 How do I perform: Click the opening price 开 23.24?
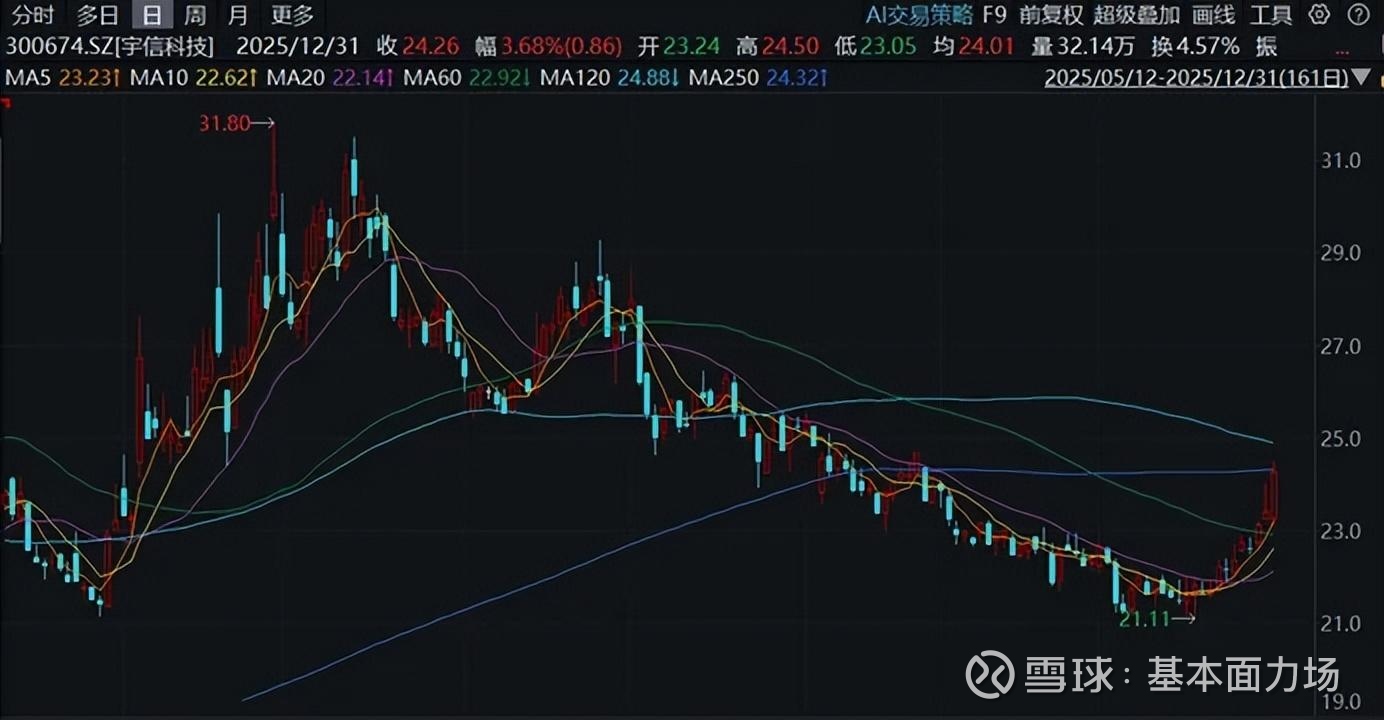tap(678, 46)
